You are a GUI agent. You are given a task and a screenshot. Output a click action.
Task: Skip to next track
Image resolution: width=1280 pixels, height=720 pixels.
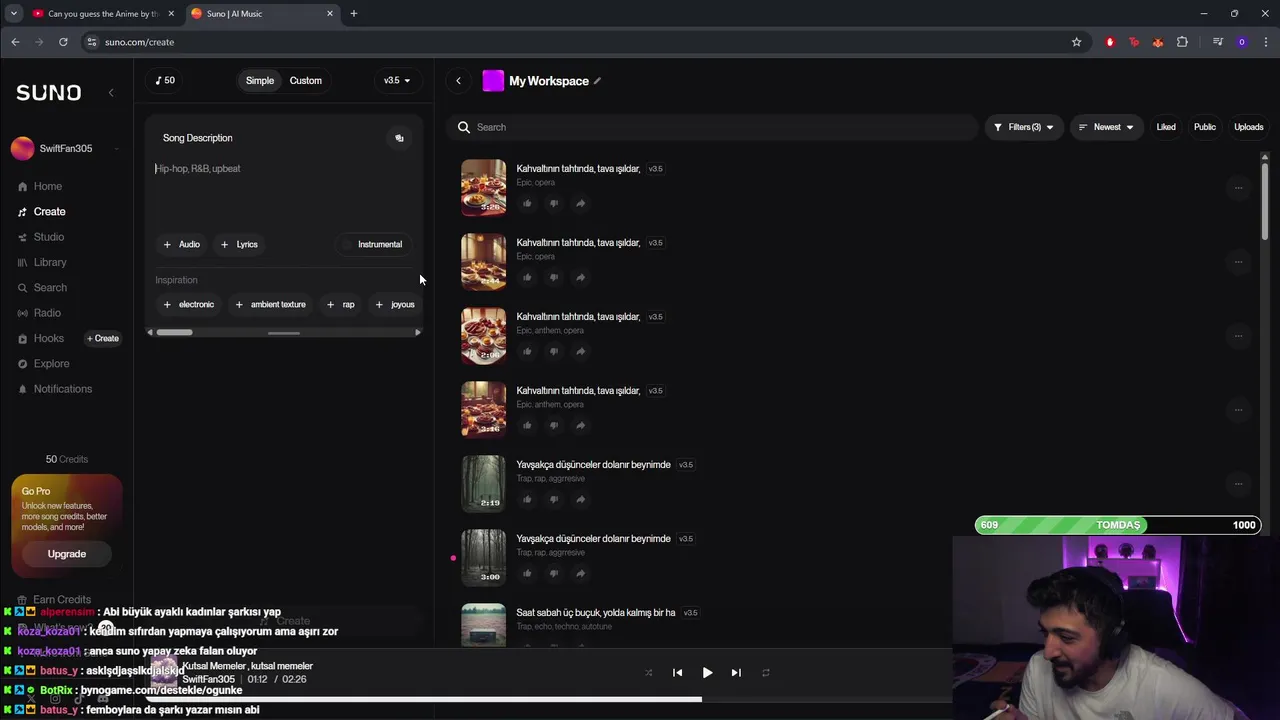click(x=736, y=673)
